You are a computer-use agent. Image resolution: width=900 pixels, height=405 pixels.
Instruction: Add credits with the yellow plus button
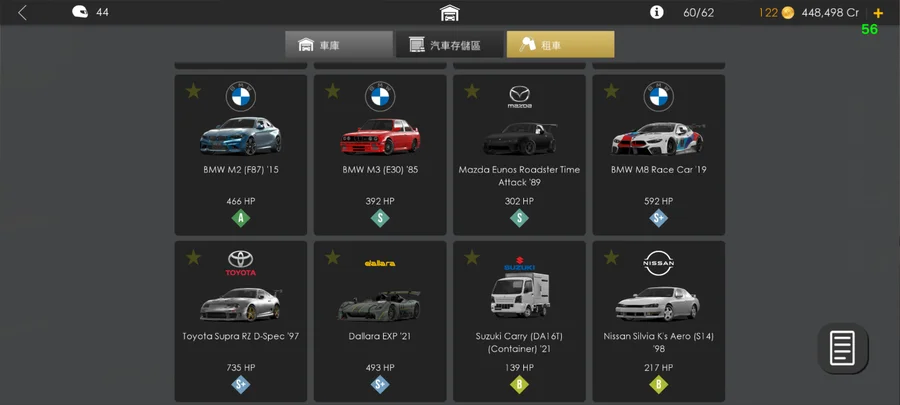click(878, 13)
